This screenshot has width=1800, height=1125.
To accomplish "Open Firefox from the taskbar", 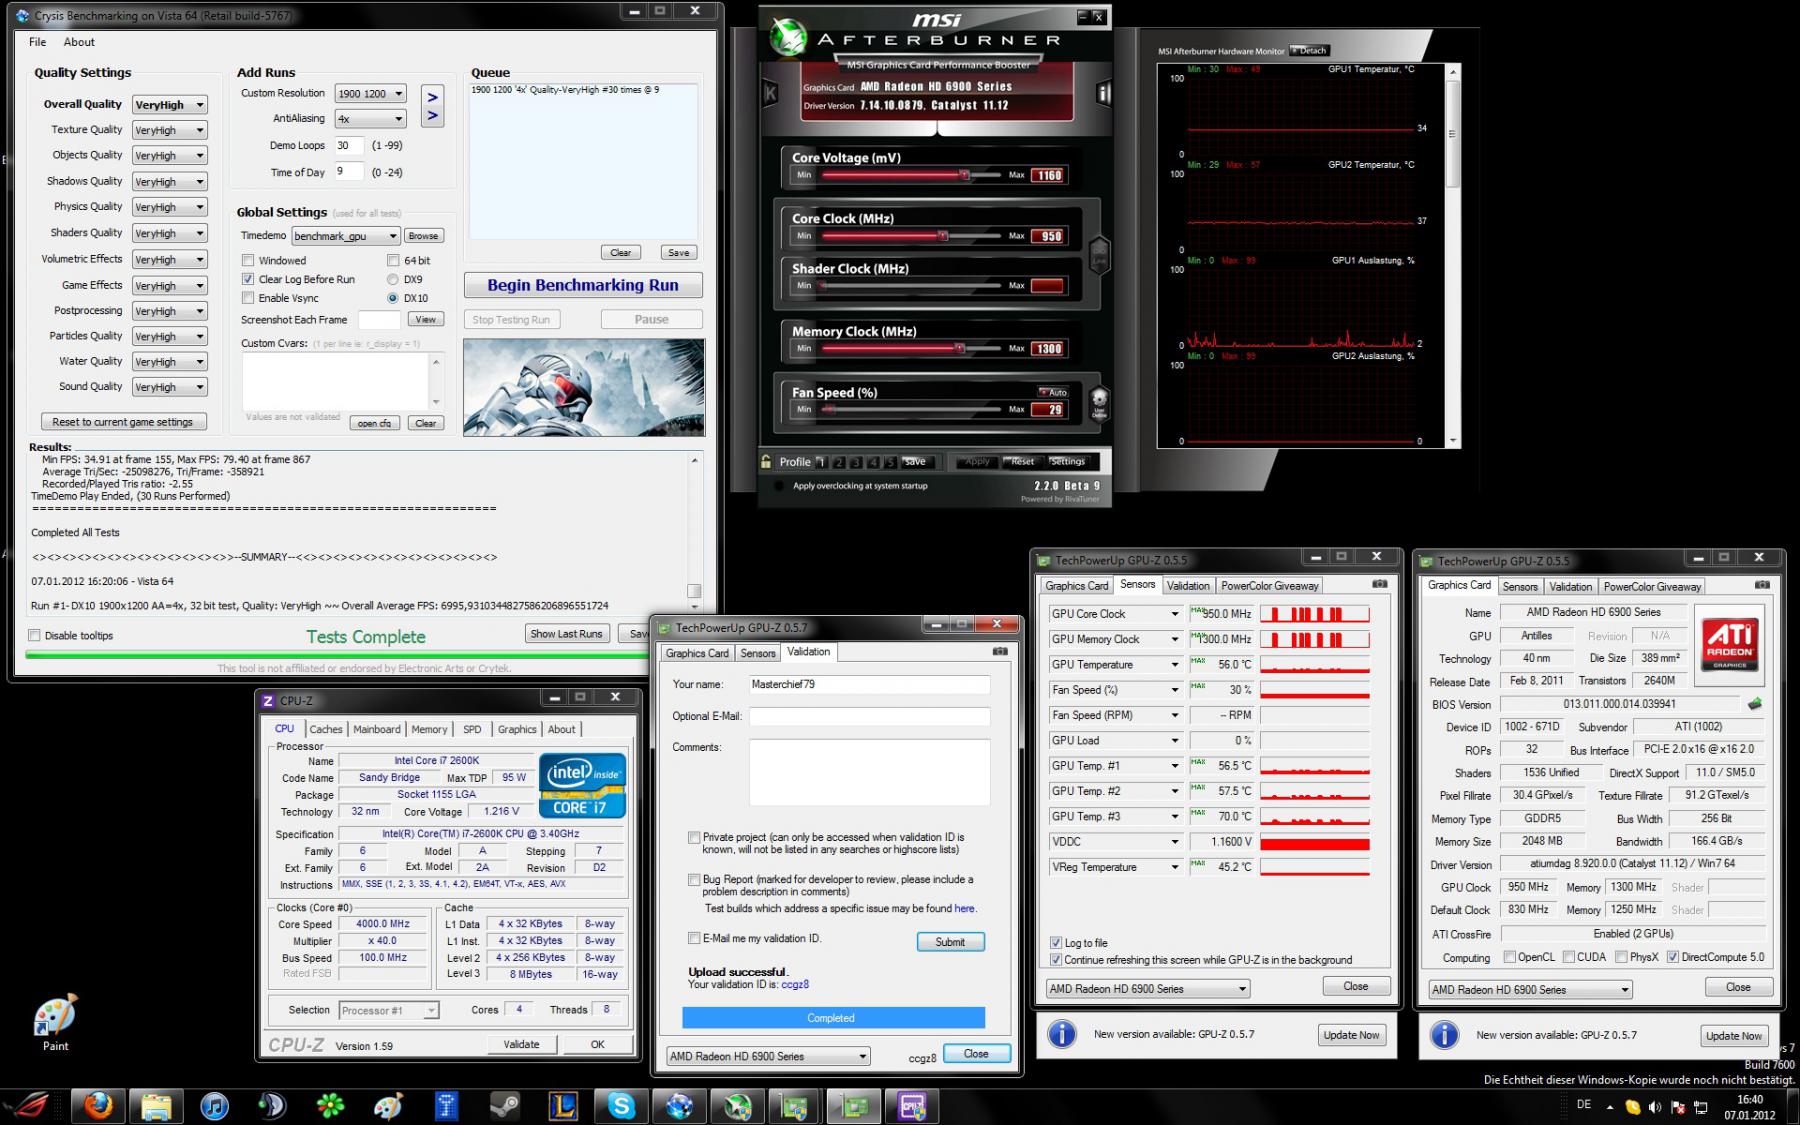I will click(x=98, y=1106).
